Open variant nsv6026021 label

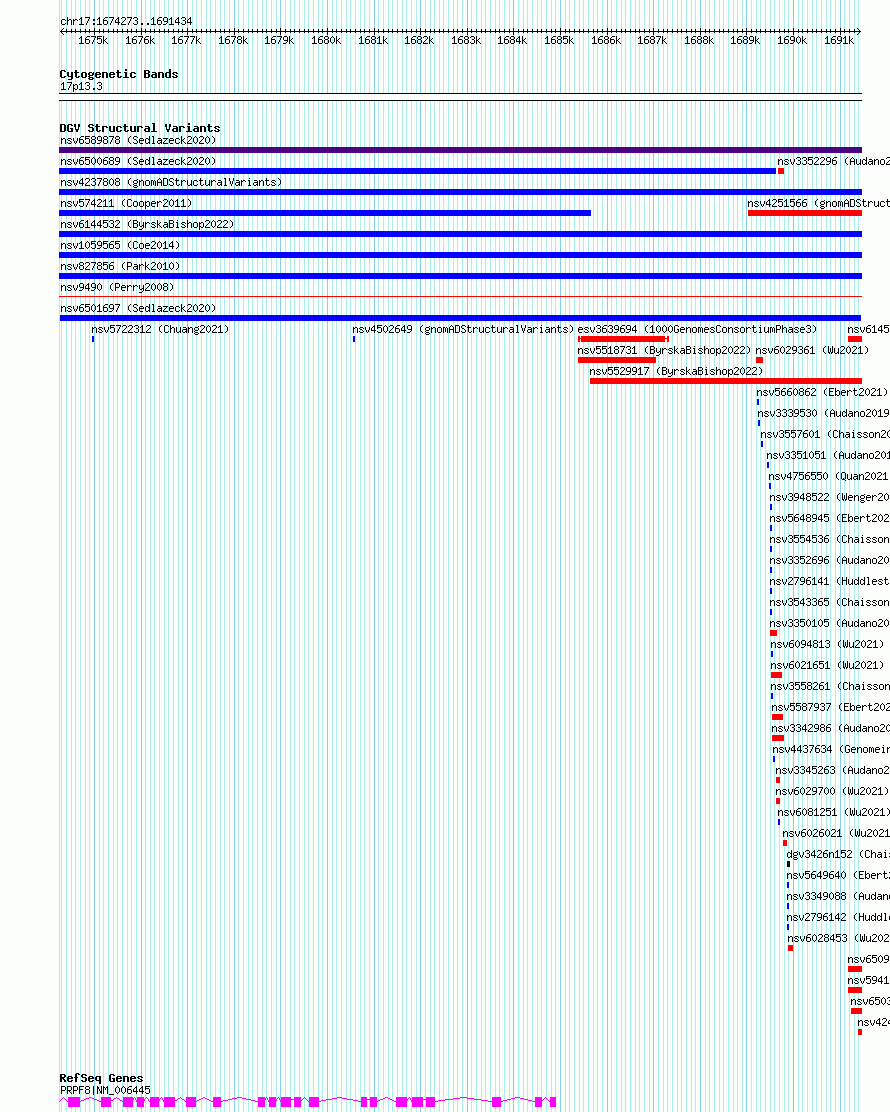[836, 833]
